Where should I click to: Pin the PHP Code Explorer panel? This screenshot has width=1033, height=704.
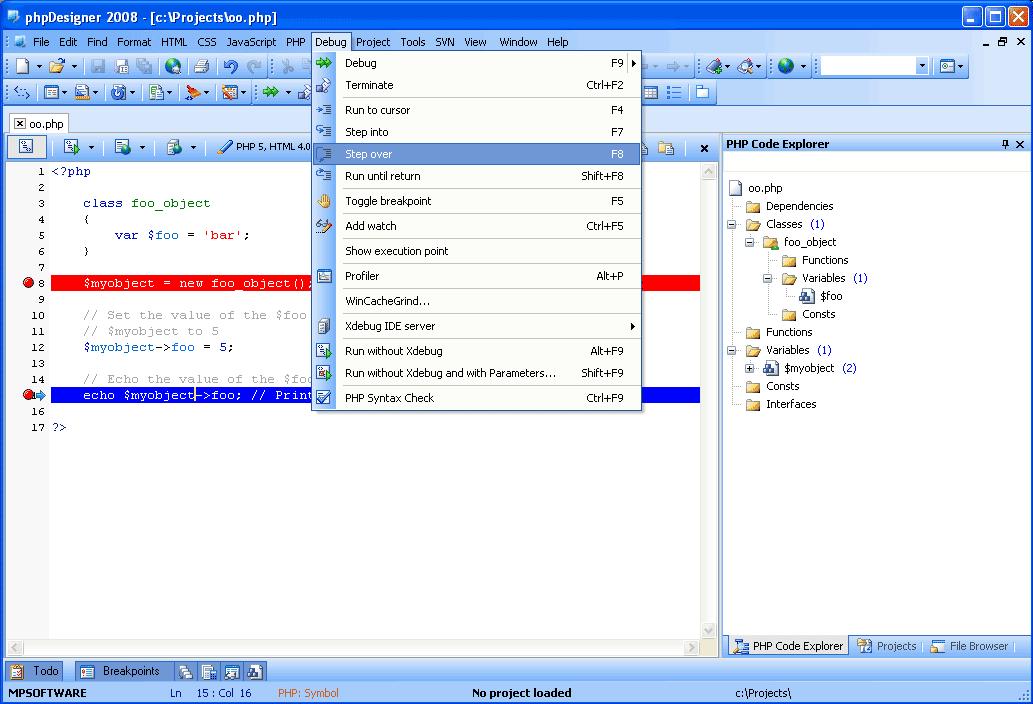click(x=1005, y=144)
